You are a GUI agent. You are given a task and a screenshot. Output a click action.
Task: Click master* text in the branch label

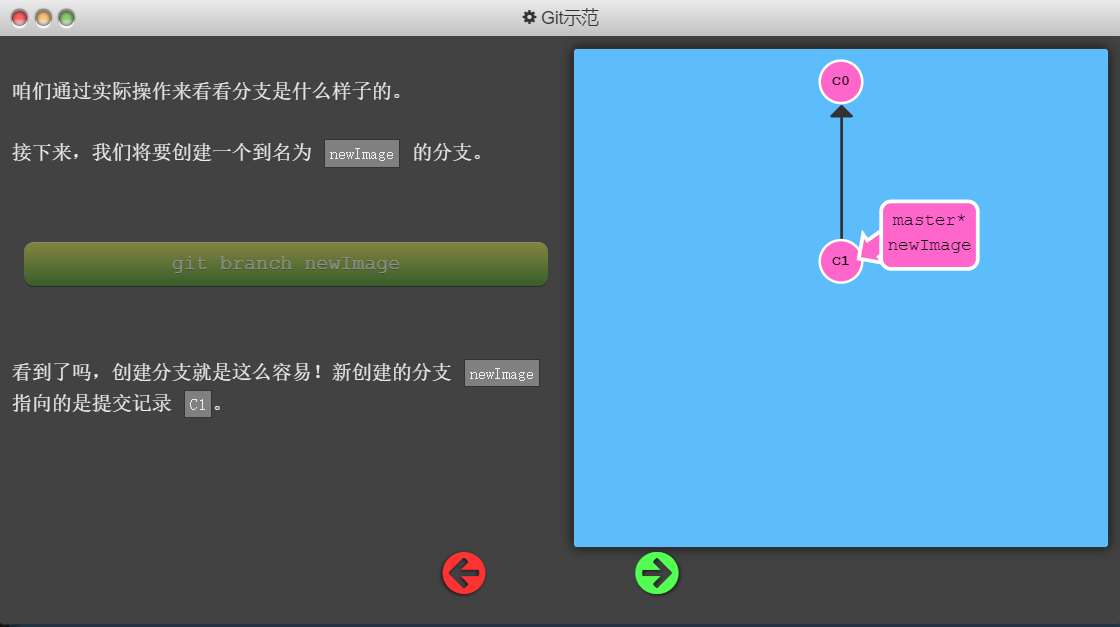(928, 220)
